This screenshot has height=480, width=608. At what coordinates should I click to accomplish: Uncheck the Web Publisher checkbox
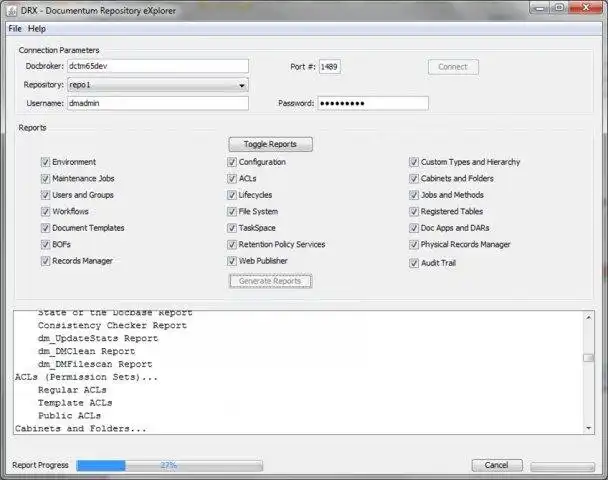pos(232,261)
